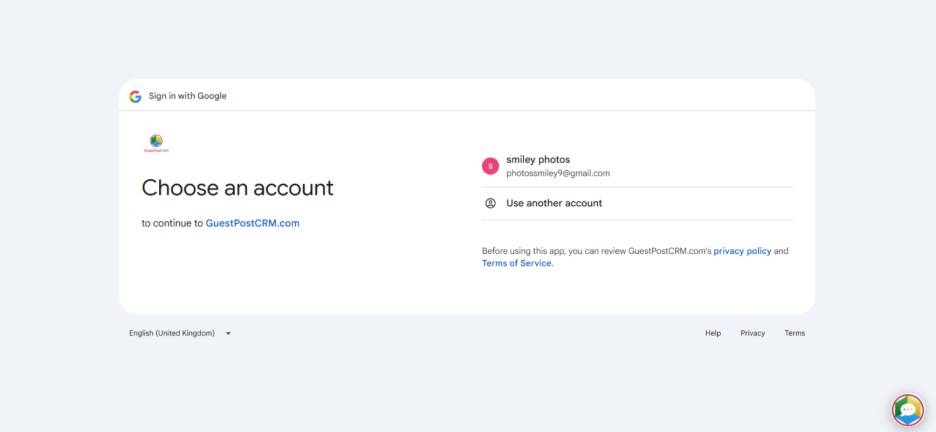
Task: Go to Privacy in the footer
Action: click(753, 333)
